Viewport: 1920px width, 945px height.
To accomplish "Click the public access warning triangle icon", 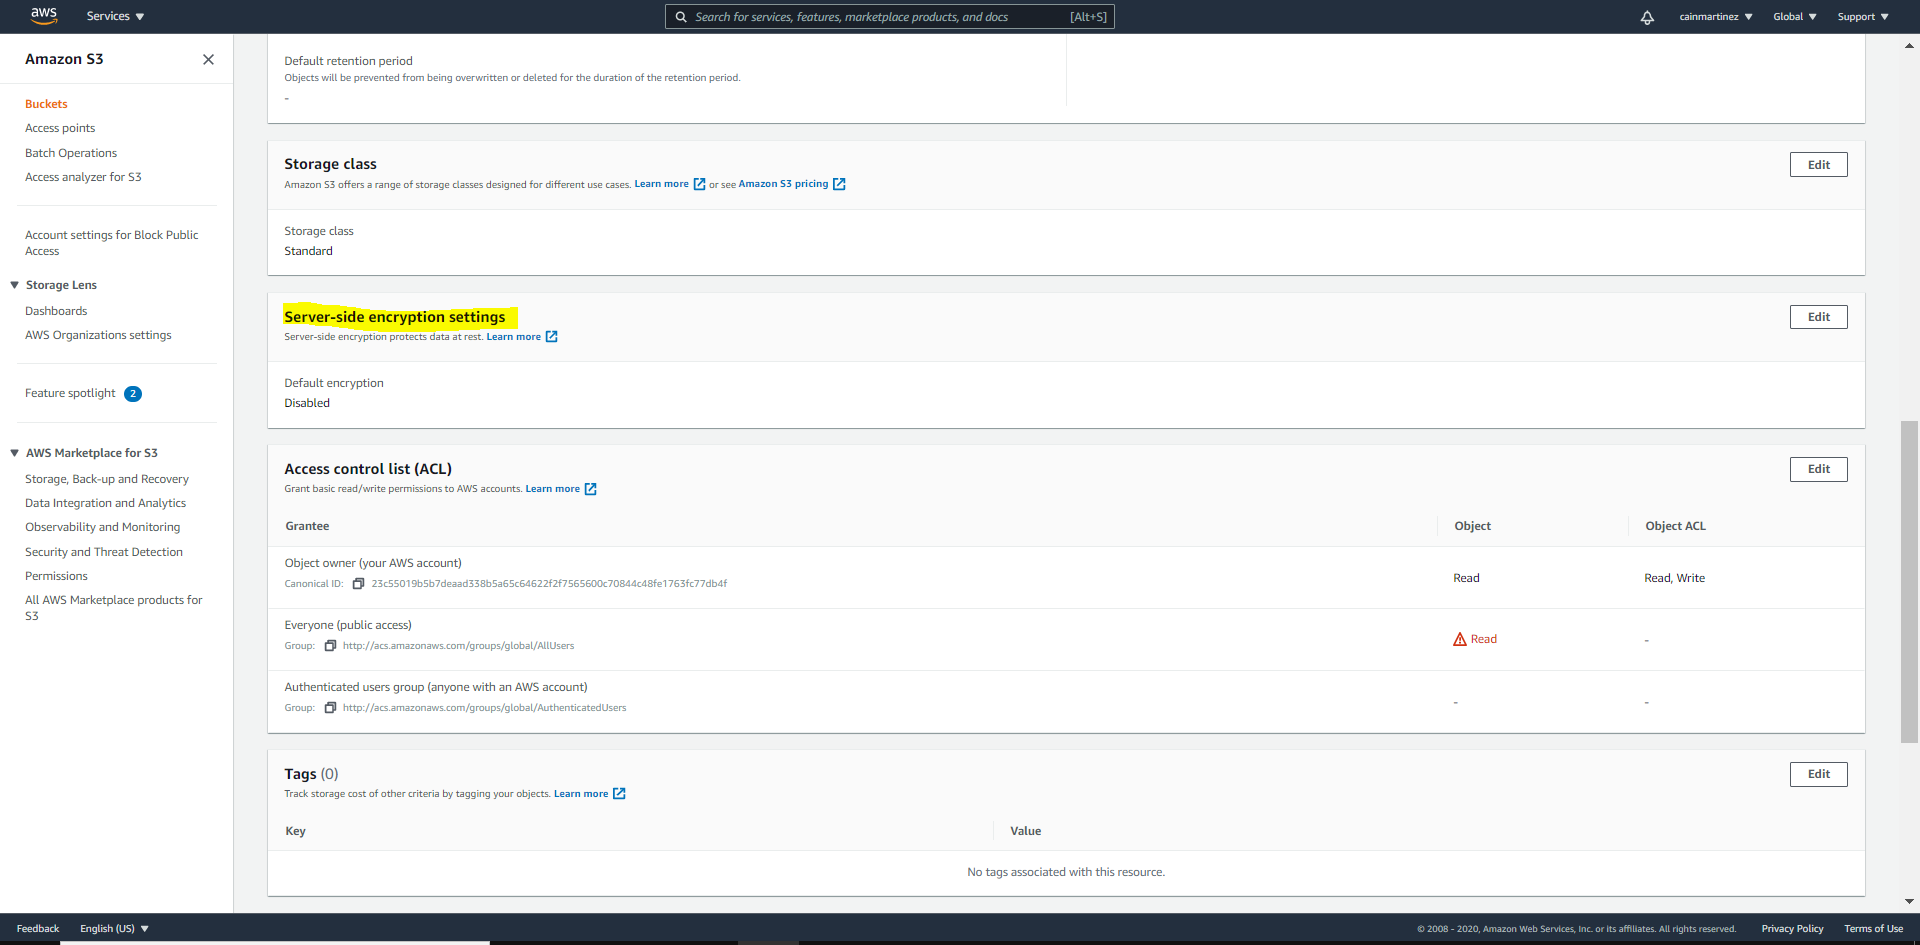I will pos(1459,639).
